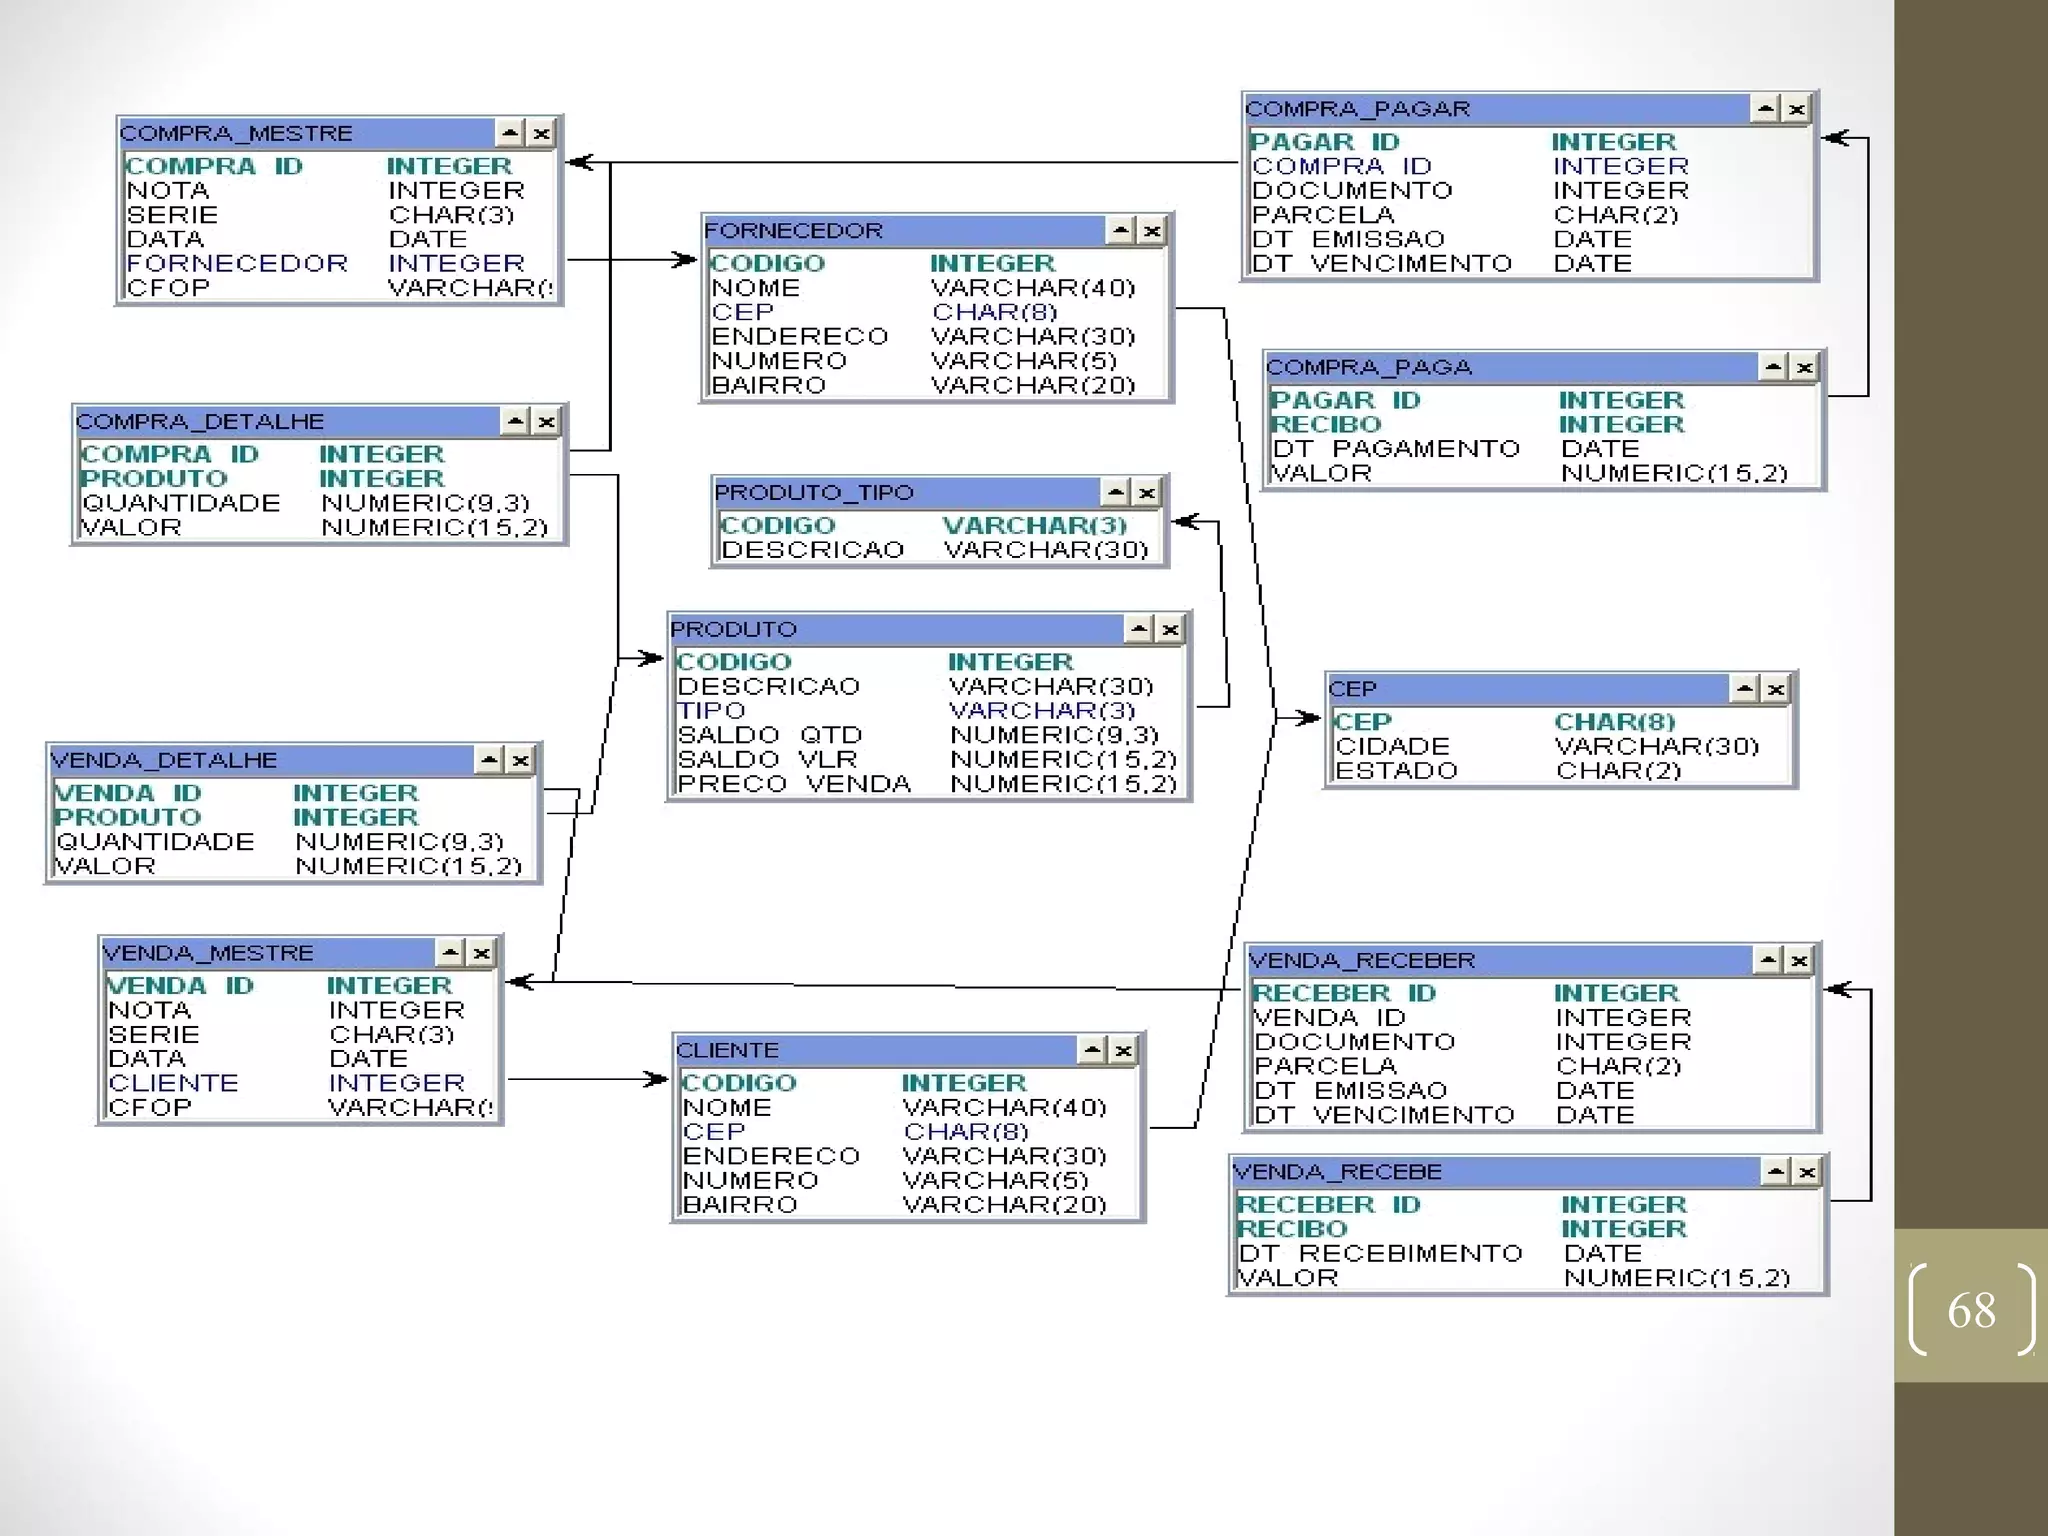Collapse the COMPRA_PAGA table window
Screen dimensions: 2048x1536
tap(1773, 367)
